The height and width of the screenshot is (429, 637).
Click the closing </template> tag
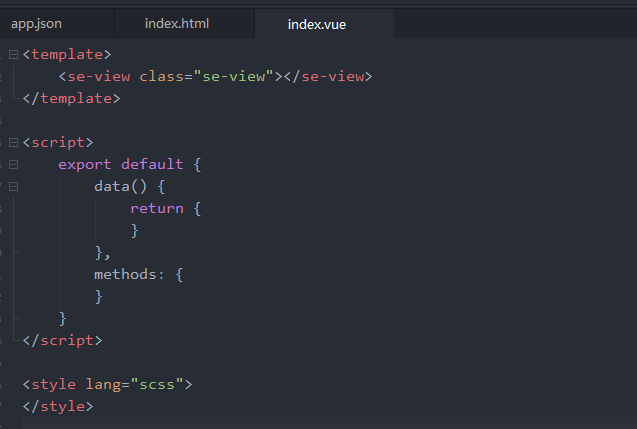click(72, 98)
